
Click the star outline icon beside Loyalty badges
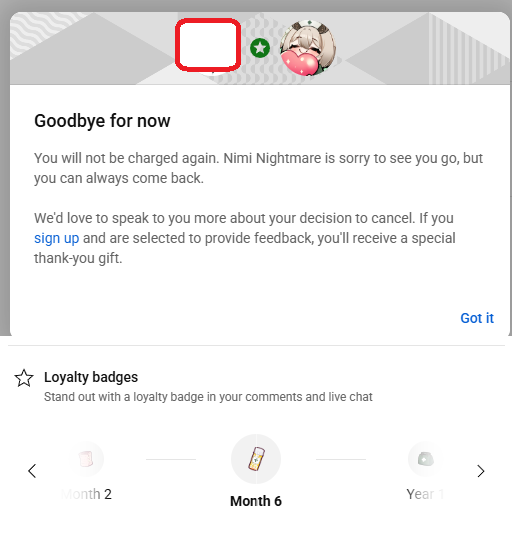pyautogui.click(x=24, y=378)
